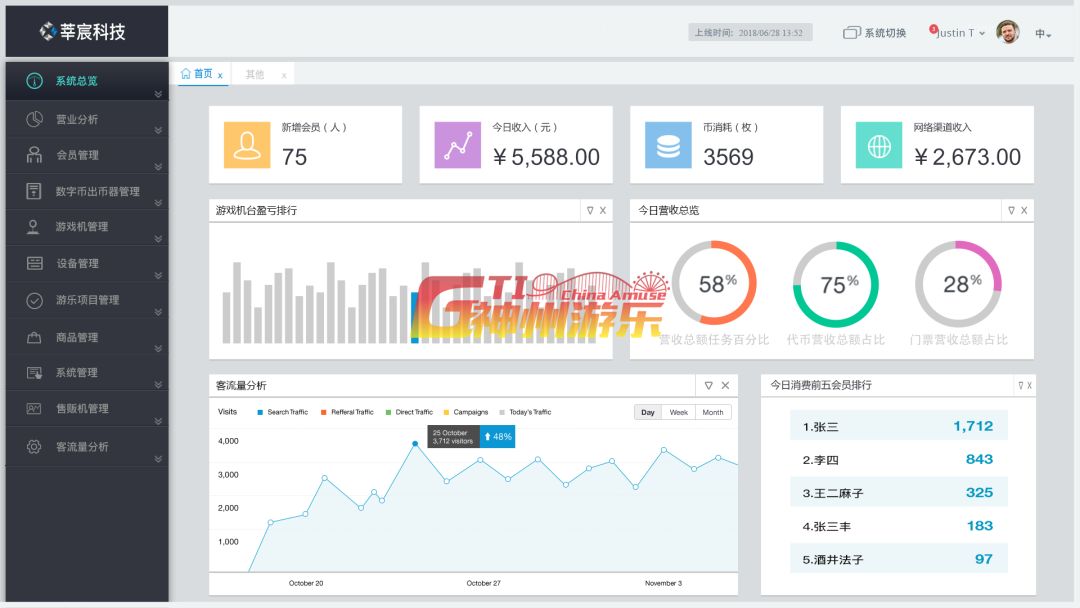Click the 商品管理 bag icon
This screenshot has width=1080, height=608.
click(x=34, y=337)
